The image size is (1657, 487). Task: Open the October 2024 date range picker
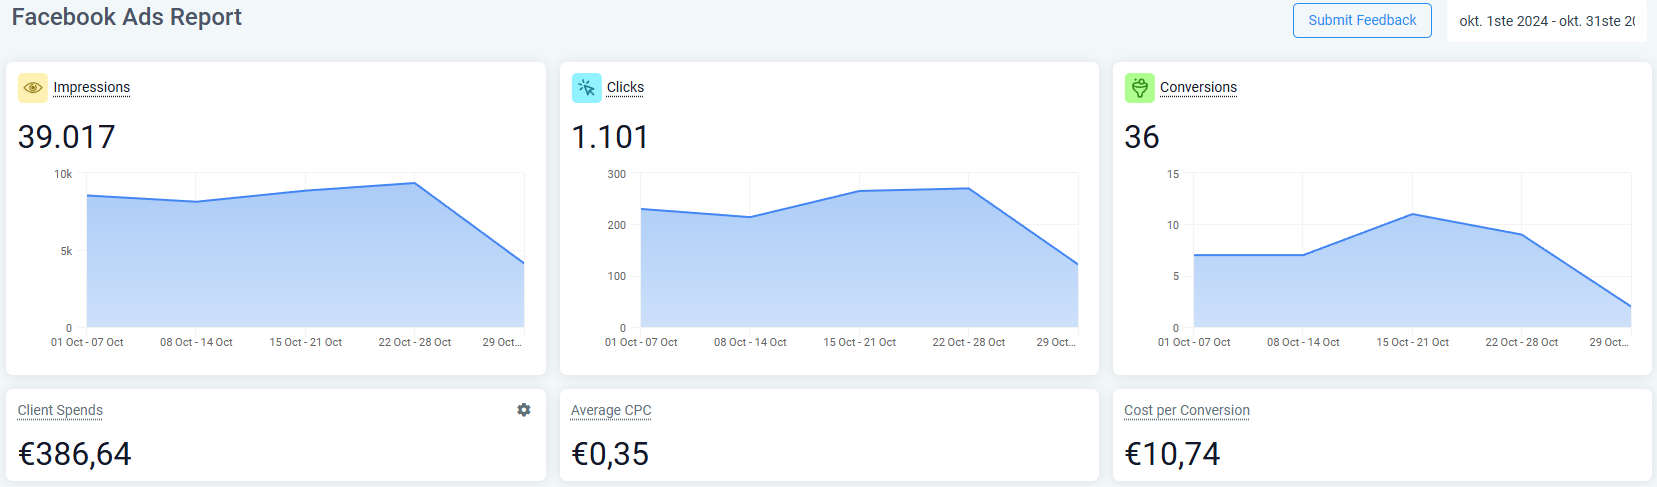click(x=1546, y=21)
